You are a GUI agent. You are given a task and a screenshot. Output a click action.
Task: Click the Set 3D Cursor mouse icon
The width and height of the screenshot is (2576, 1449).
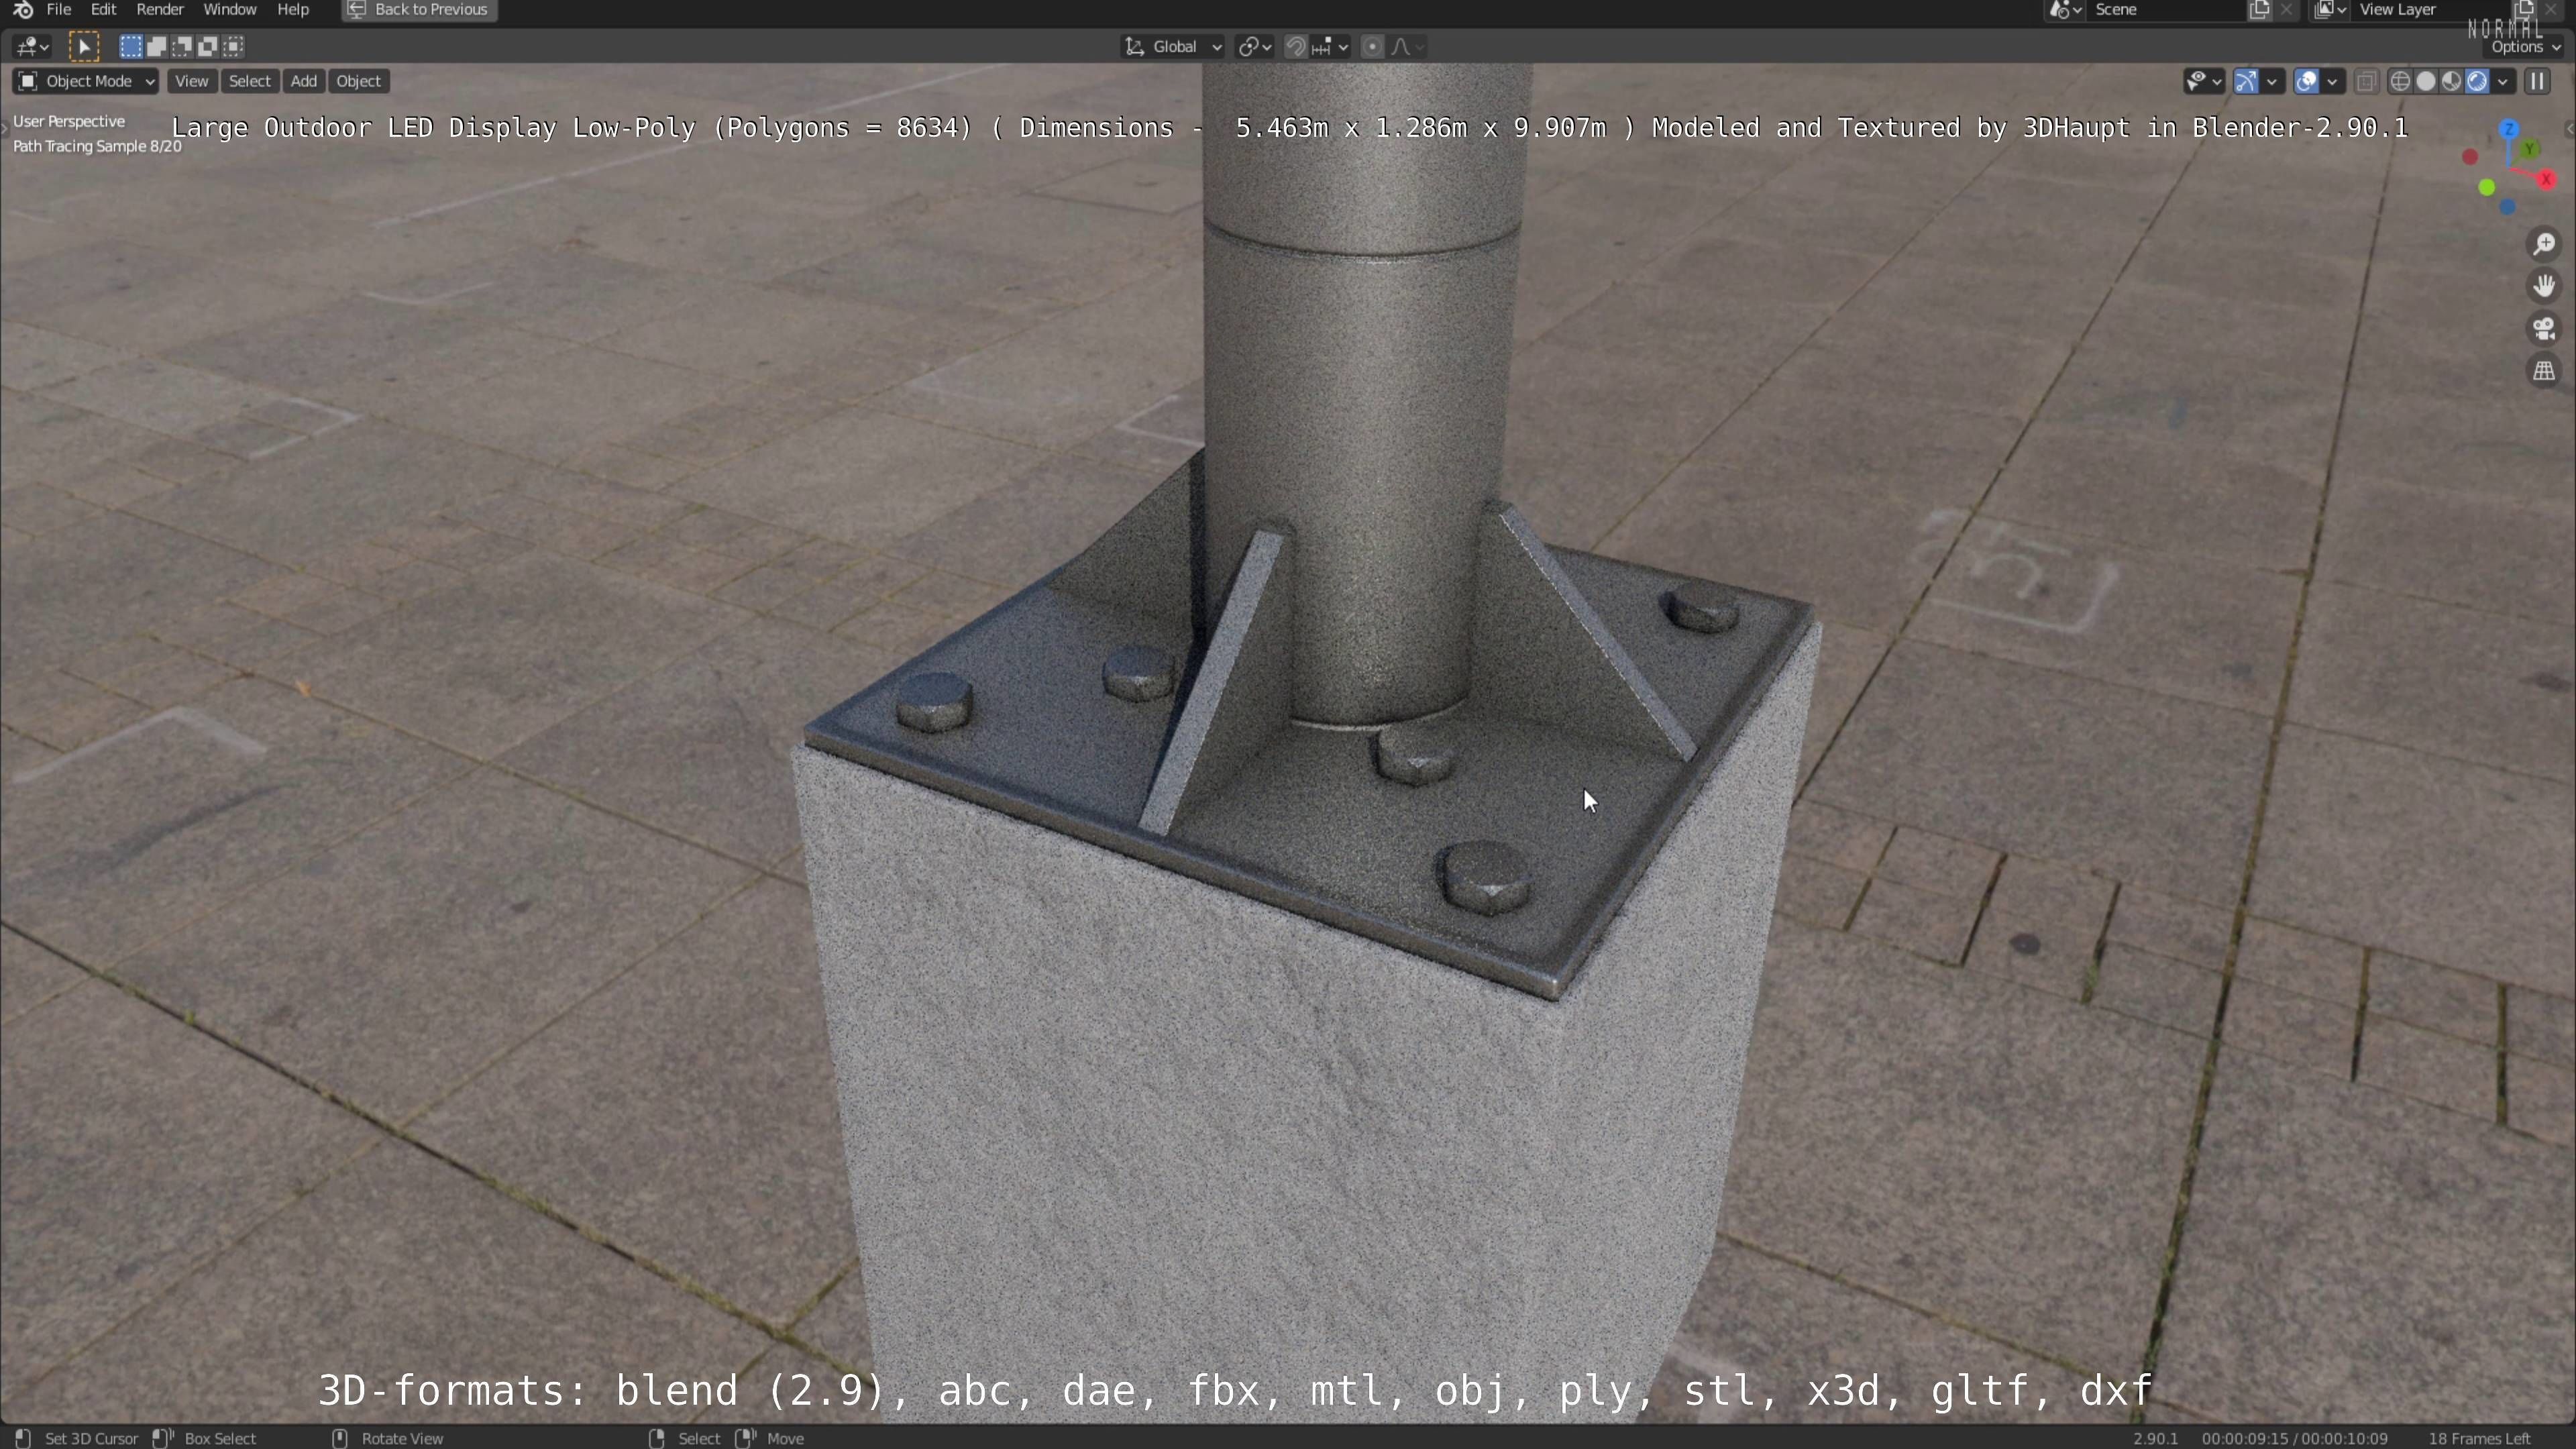[x=23, y=1438]
